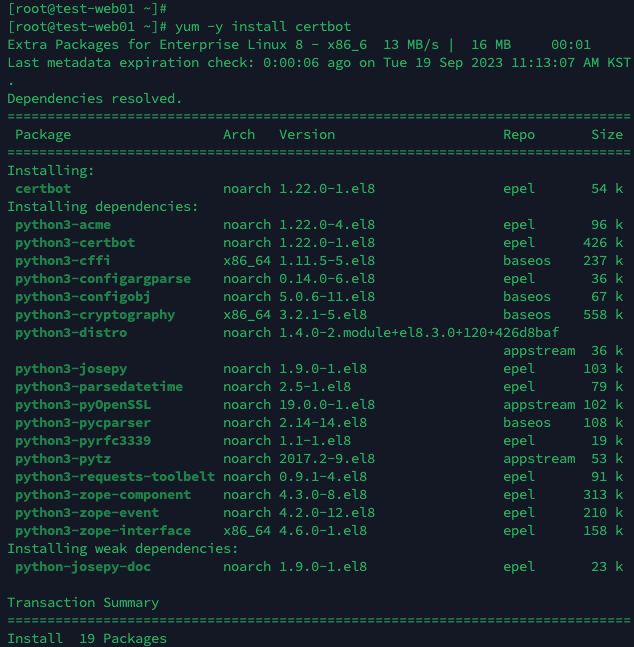Screen dimensions: 634x647
Task: Click 'baseos' repo for python3-cffi
Action: pos(527,261)
